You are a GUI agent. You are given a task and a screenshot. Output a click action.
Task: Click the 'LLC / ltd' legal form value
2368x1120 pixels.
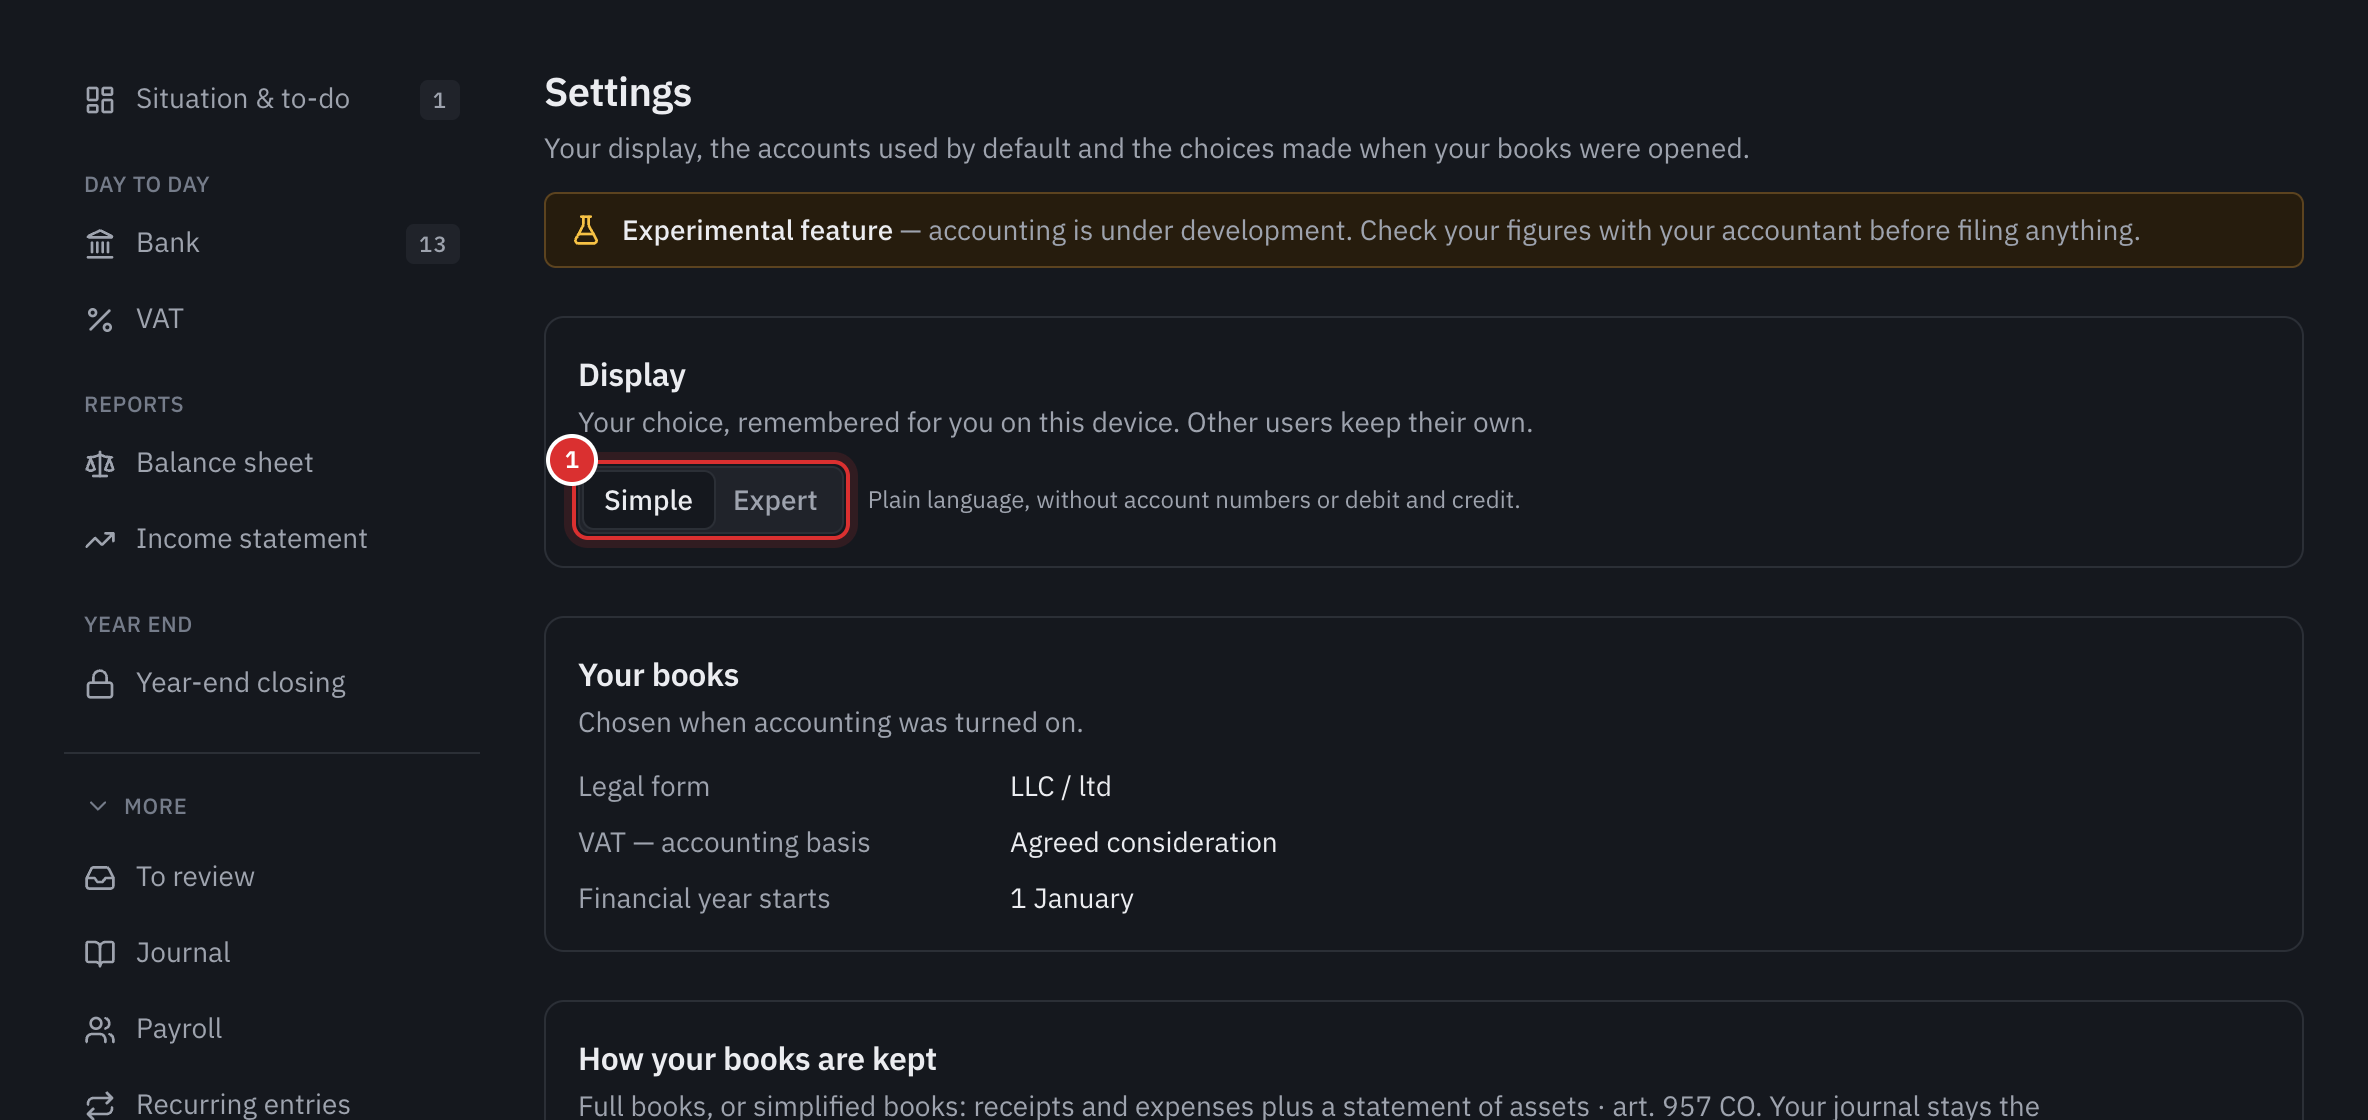coord(1060,787)
